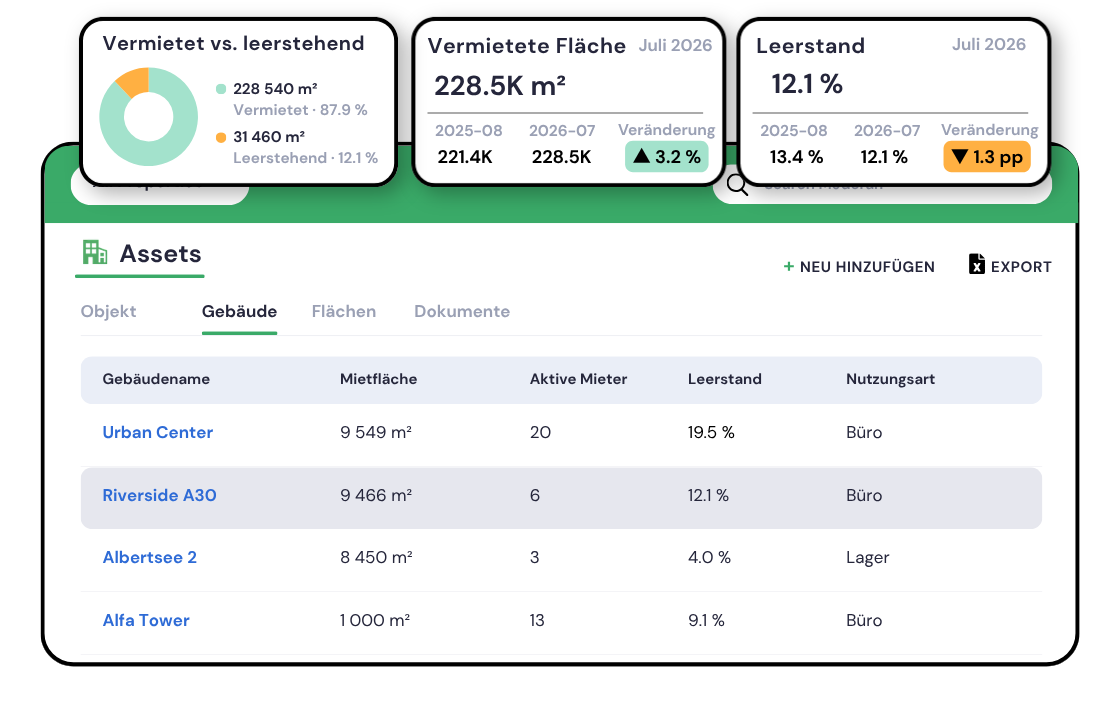The width and height of the screenshot is (1120, 718).
Task: Switch to the Dokumente tab
Action: (462, 311)
